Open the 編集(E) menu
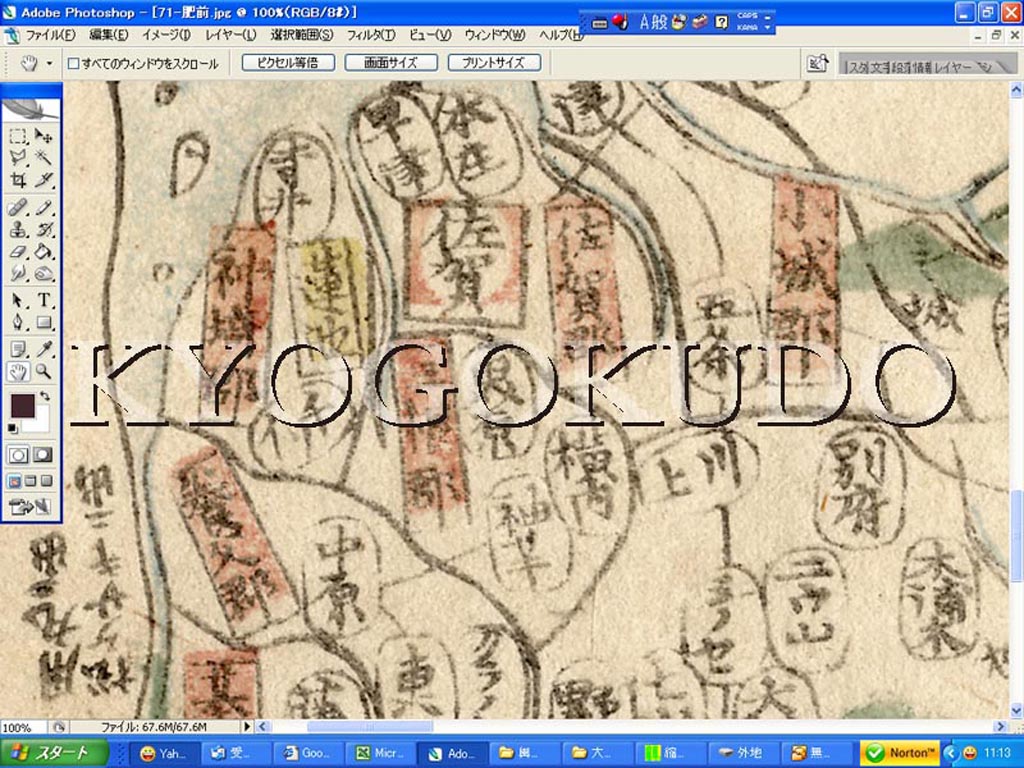1024x768 pixels. coord(108,35)
